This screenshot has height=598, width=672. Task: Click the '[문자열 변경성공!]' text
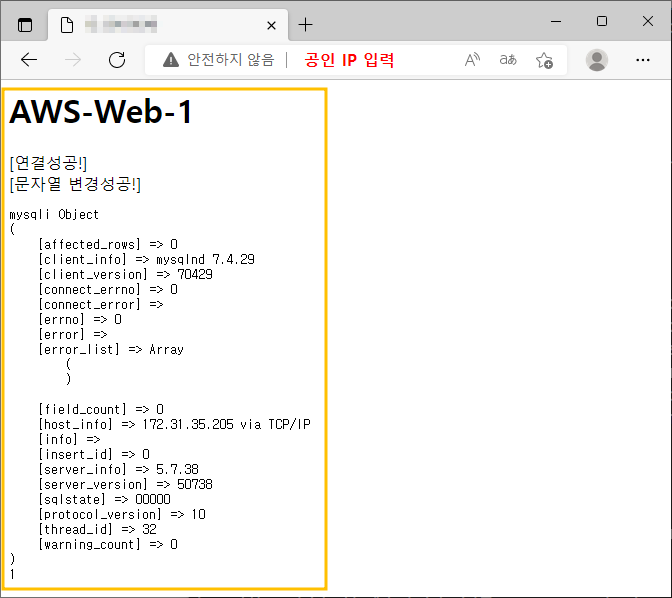75,184
